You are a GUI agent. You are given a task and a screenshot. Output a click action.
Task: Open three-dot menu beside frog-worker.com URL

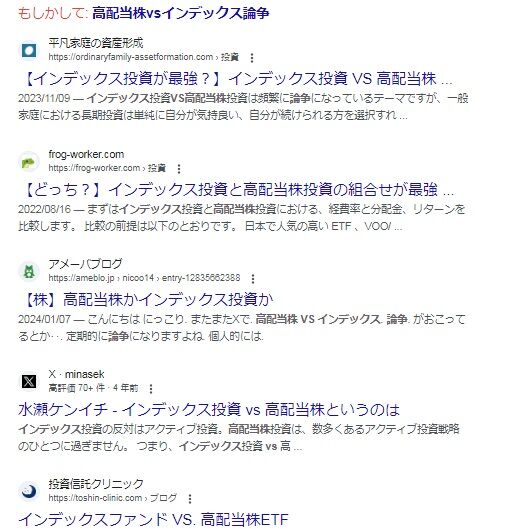click(179, 169)
